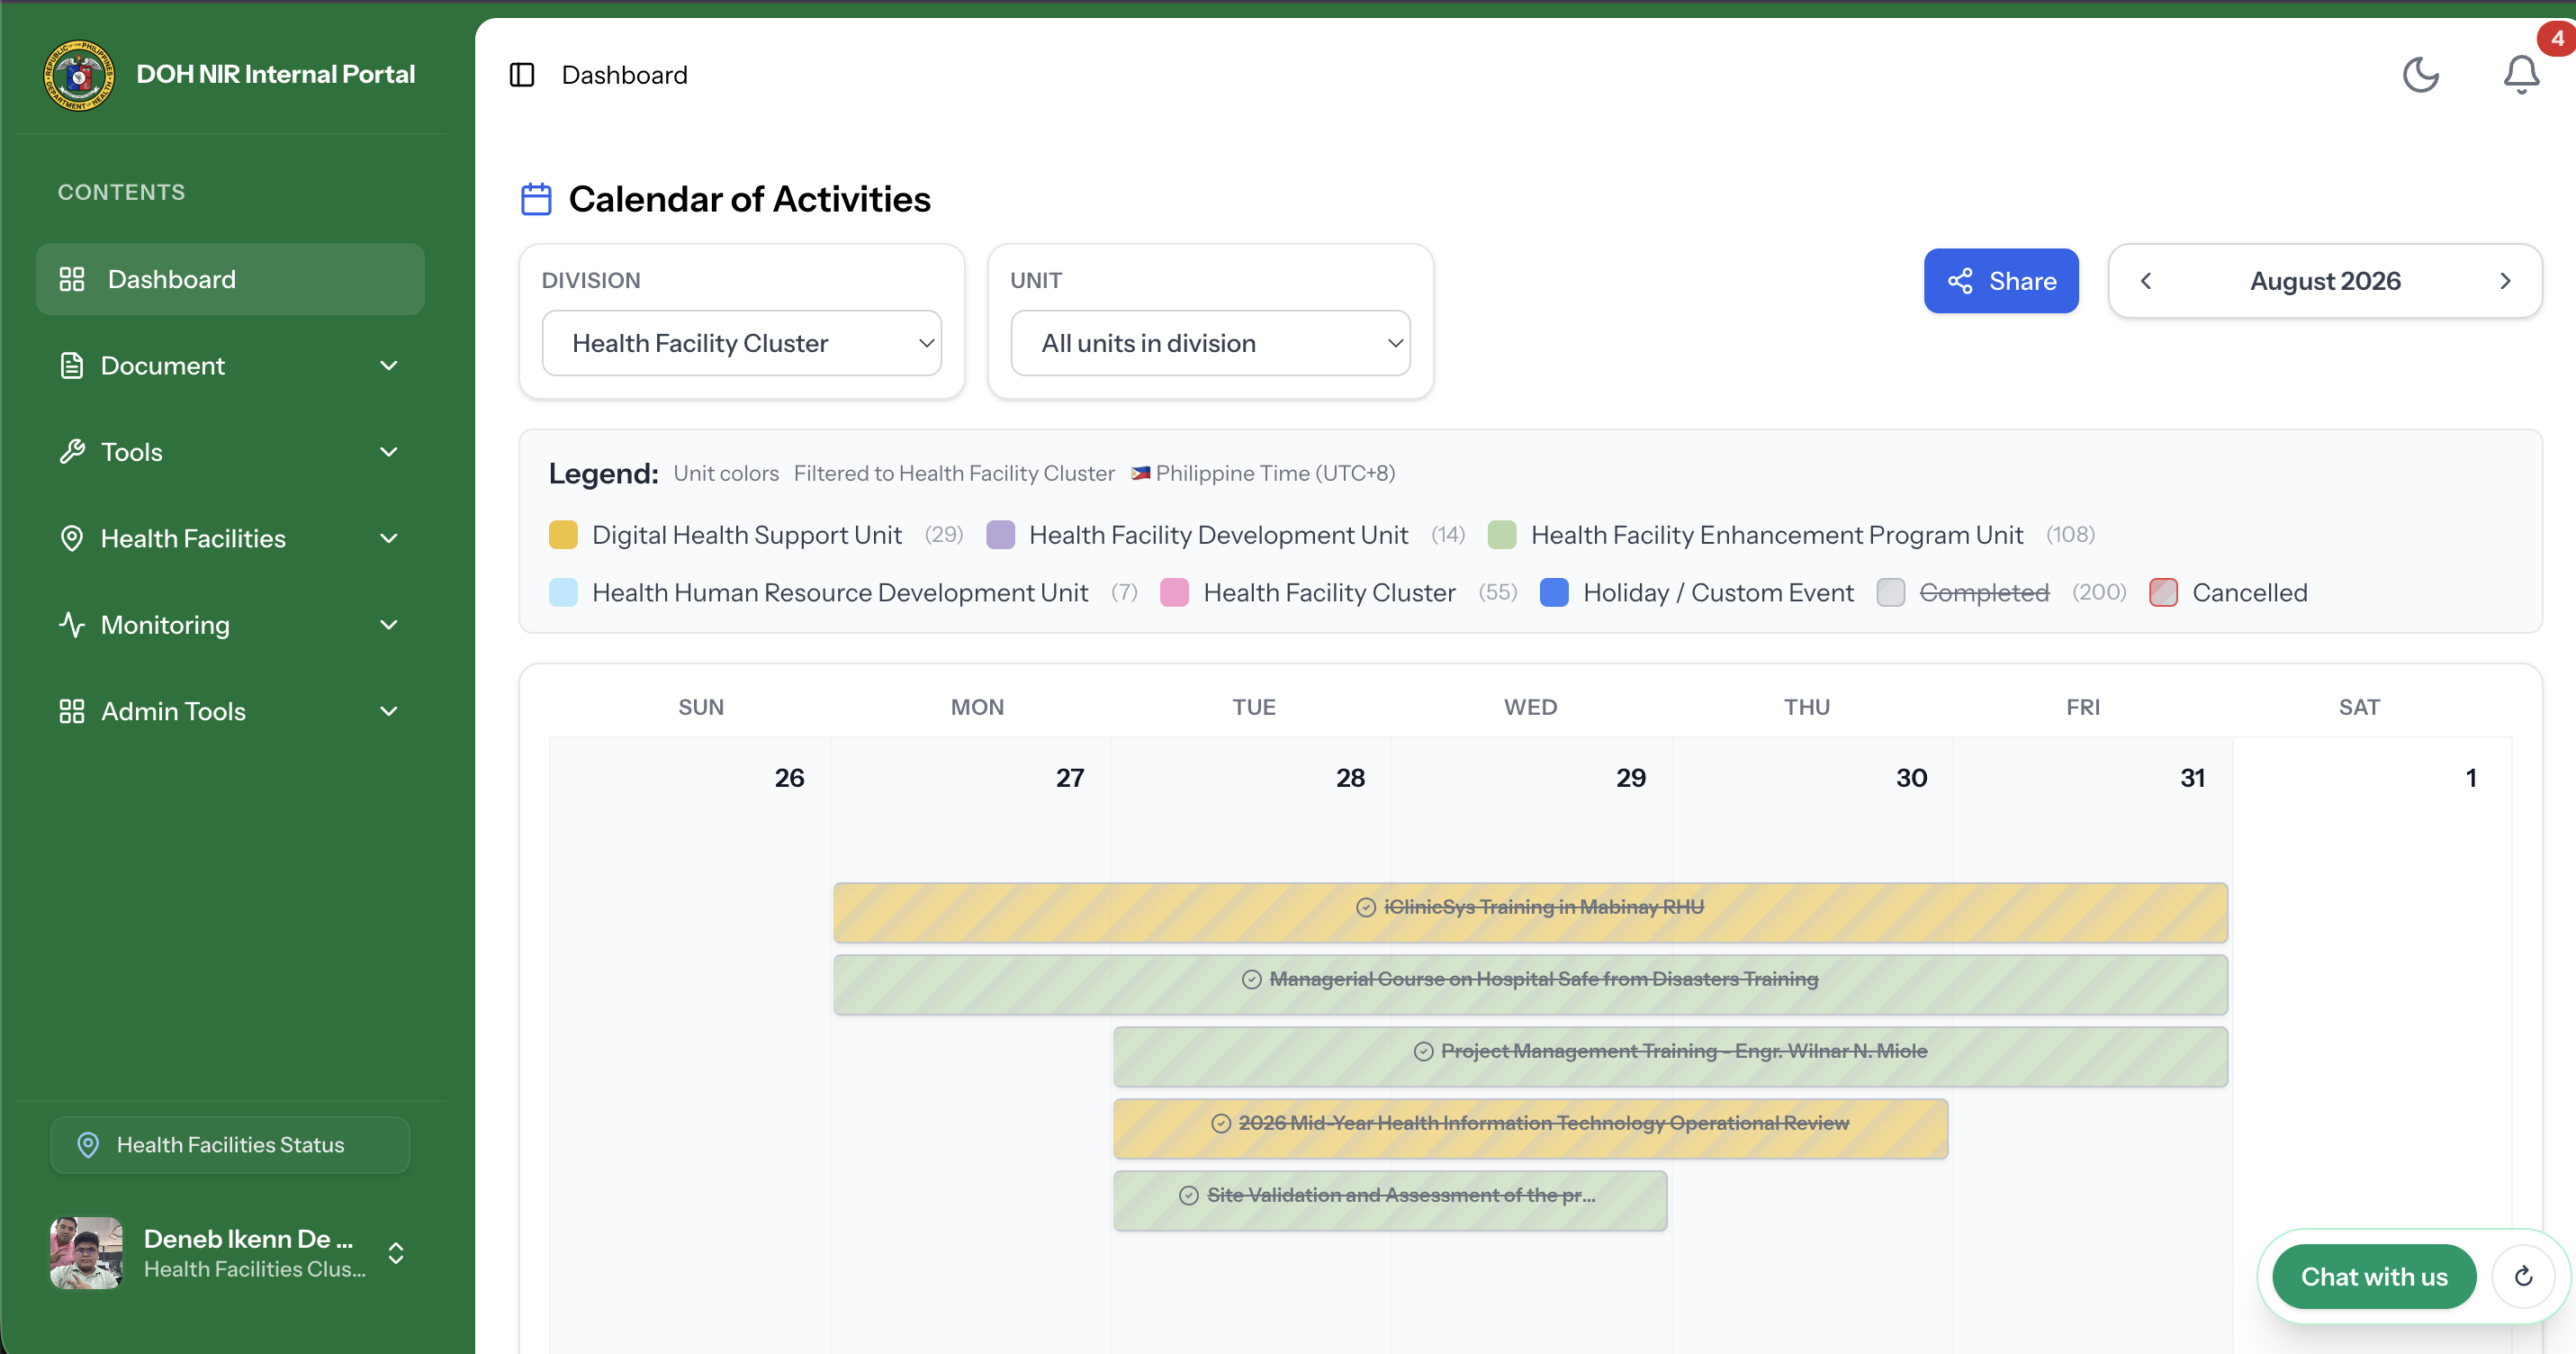Select Dashboard in the sidebar
Image resolution: width=2576 pixels, height=1354 pixels.
pos(230,279)
